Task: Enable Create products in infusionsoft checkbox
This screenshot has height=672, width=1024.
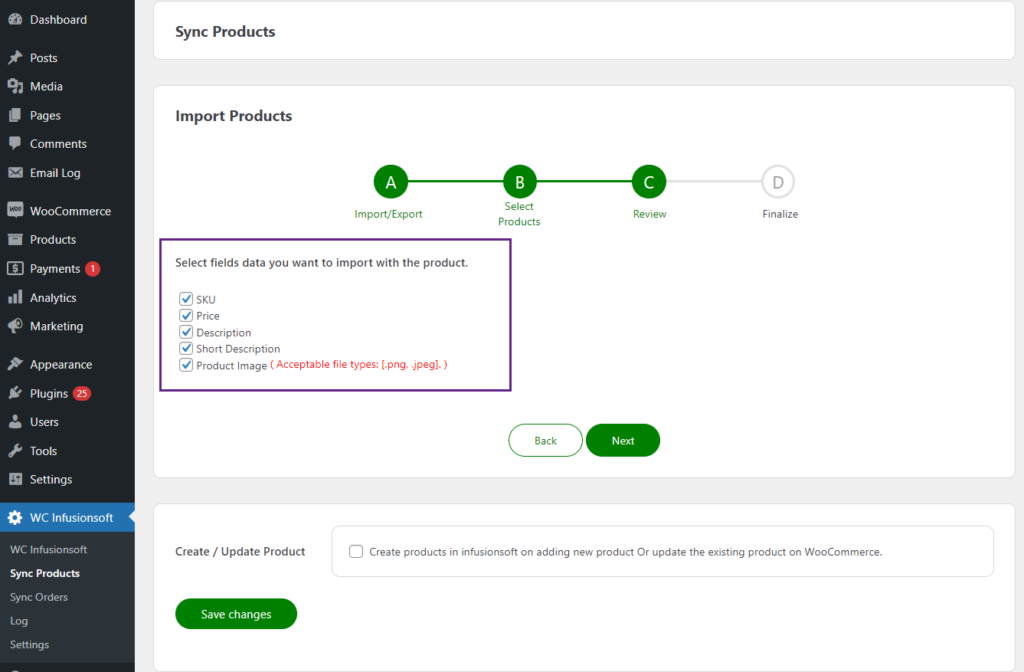Action: tap(356, 551)
